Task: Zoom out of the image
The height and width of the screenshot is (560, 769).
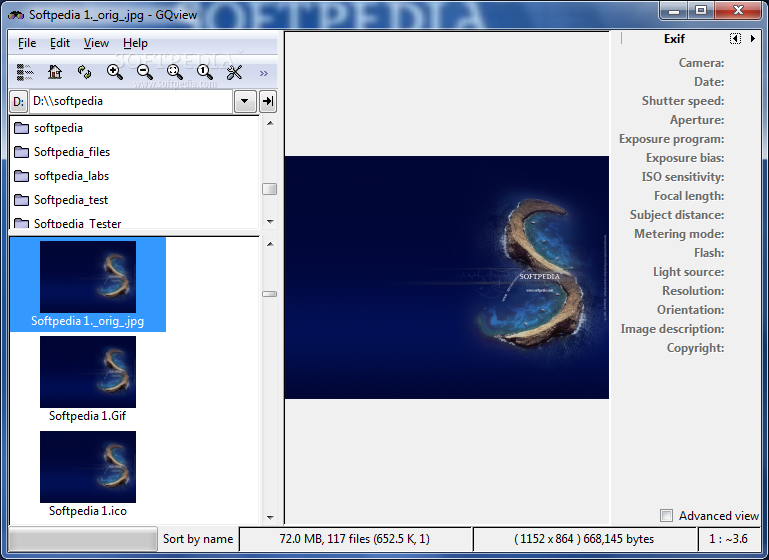Action: [x=145, y=73]
